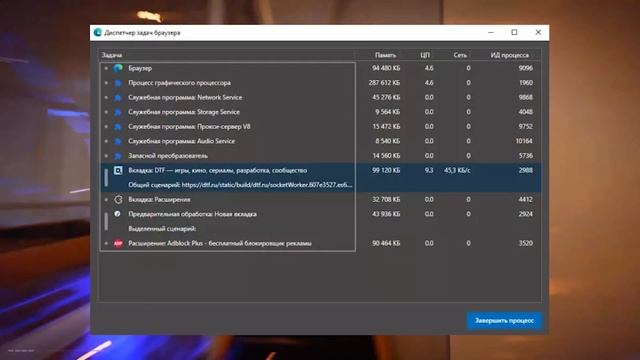Select Служебная программа: Network Service row

320,98
